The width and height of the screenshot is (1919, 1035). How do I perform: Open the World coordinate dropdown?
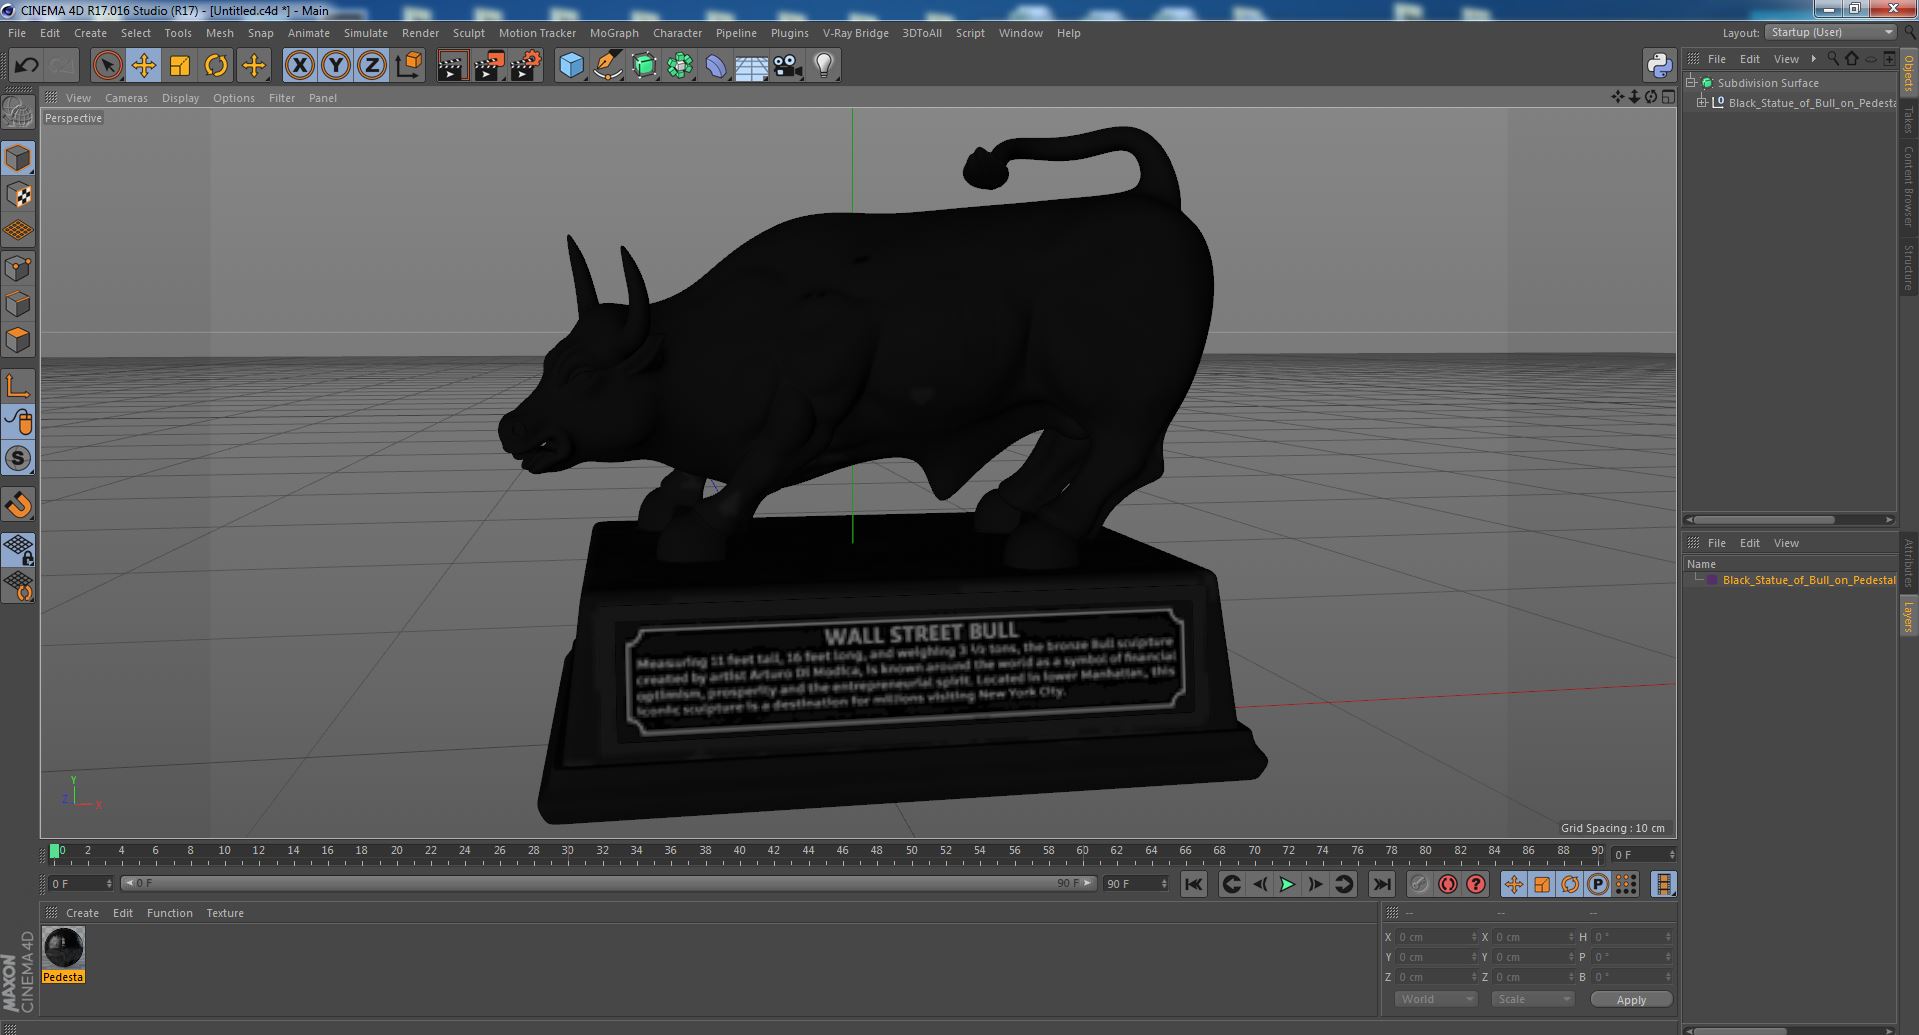click(1435, 999)
